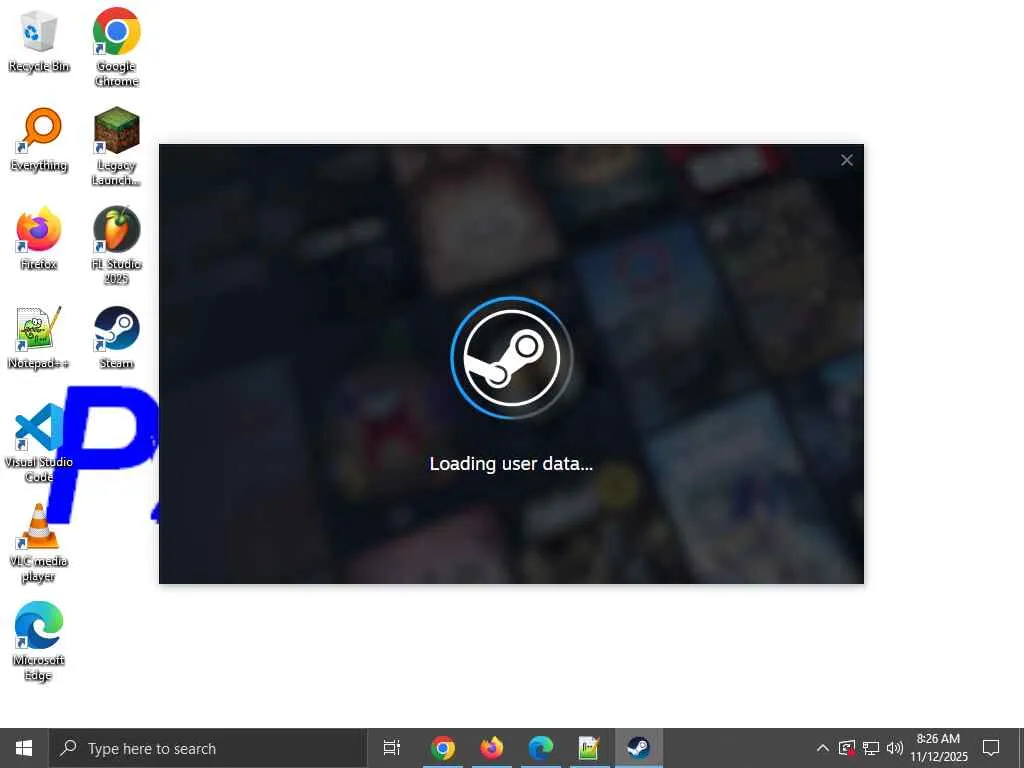Click the Loading user data text
Viewport: 1024px width, 768px height.
(x=511, y=464)
